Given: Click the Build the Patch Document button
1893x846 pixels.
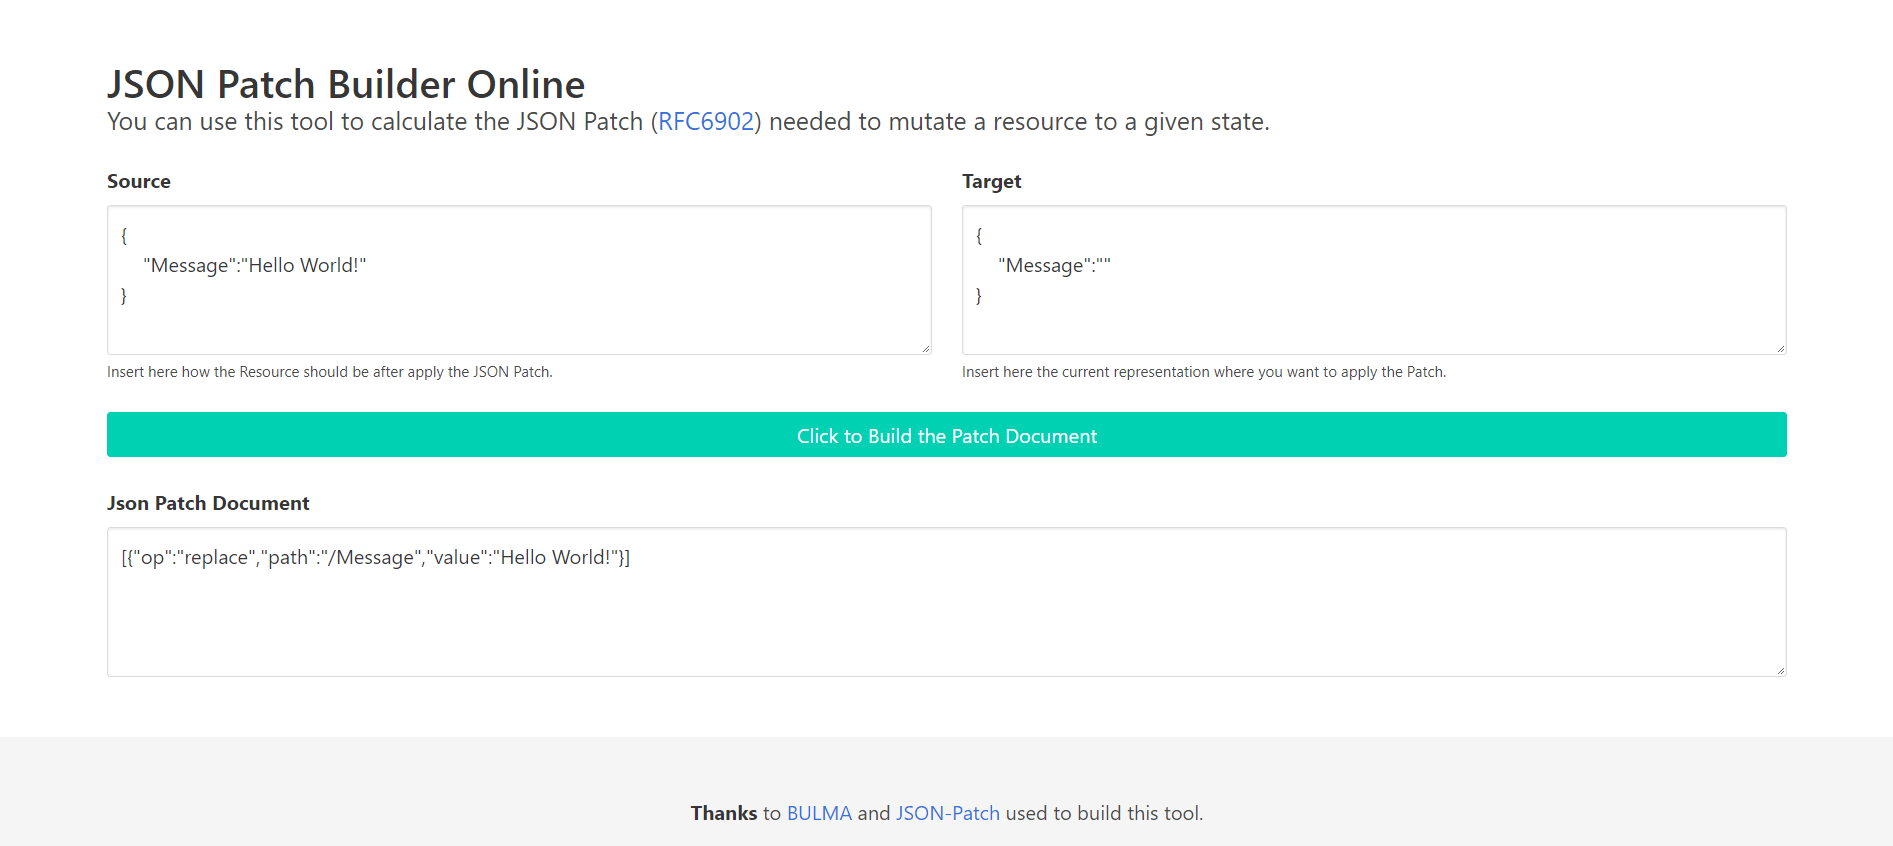Looking at the screenshot, I should point(946,435).
